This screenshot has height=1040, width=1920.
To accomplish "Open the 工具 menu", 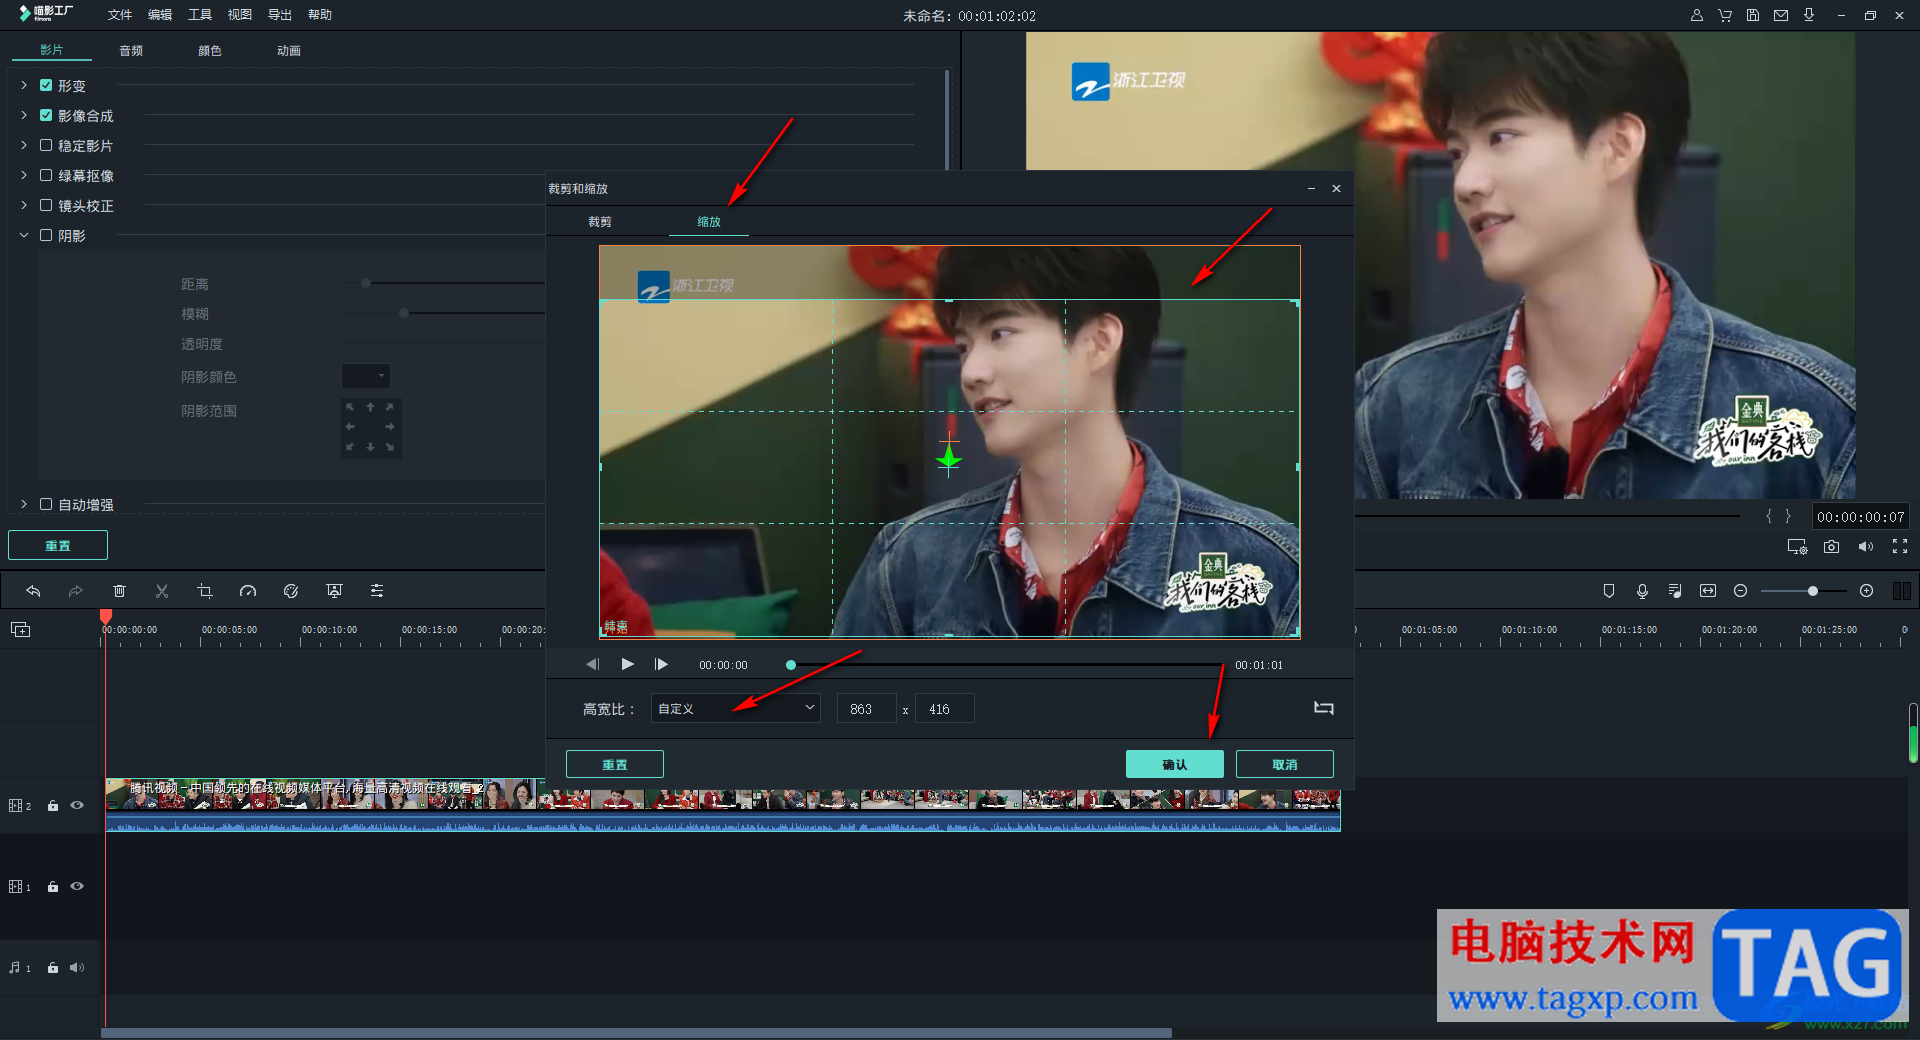I will pos(200,15).
